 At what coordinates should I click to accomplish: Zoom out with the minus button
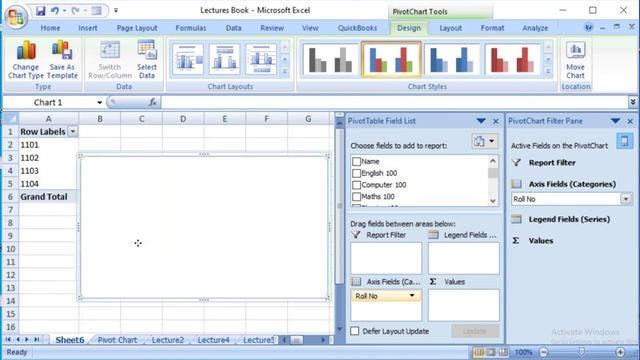544,352
